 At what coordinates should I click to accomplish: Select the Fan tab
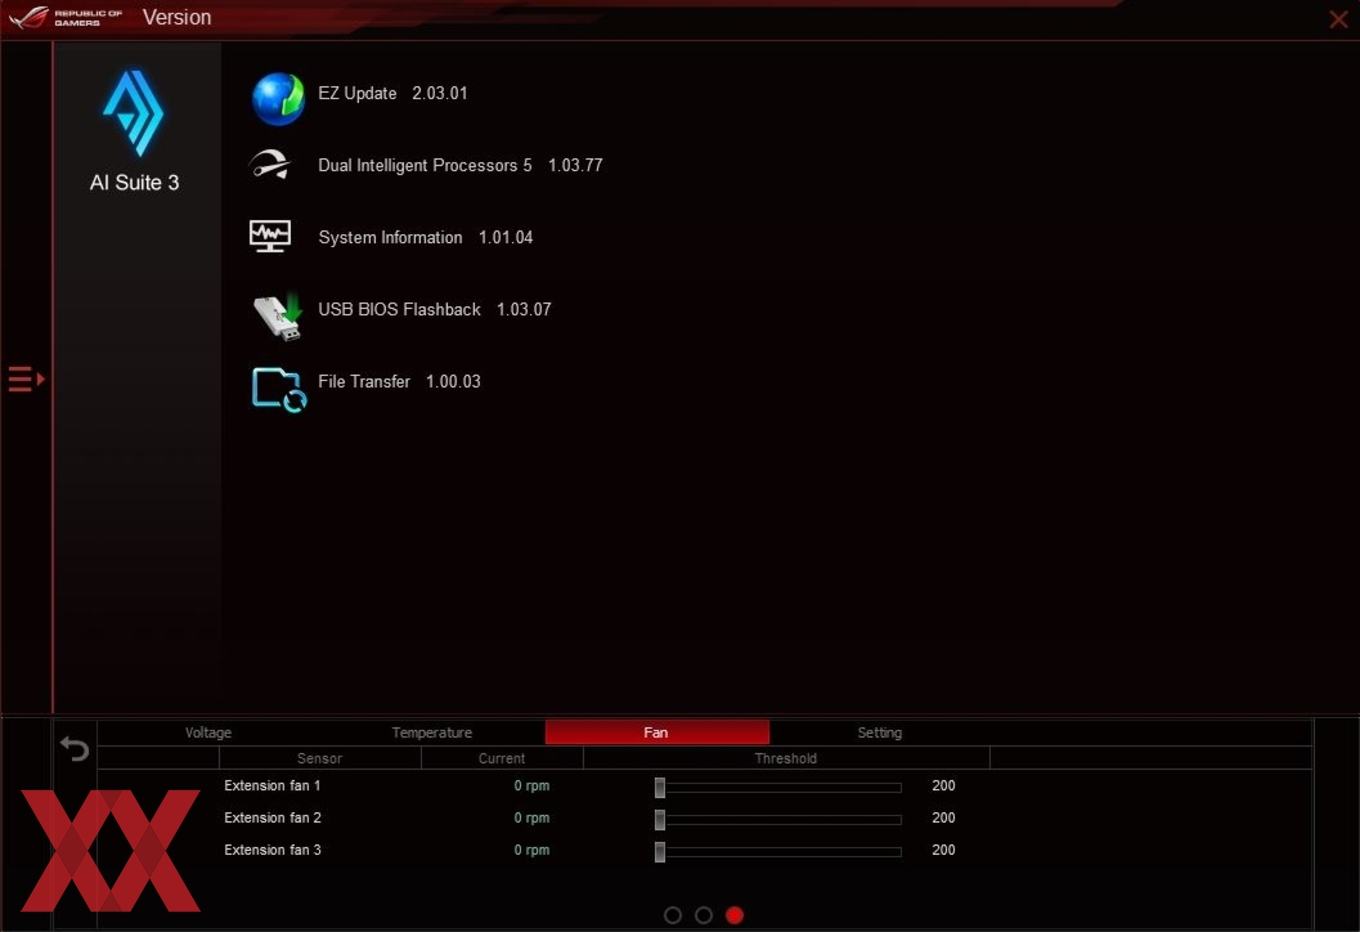tap(656, 733)
